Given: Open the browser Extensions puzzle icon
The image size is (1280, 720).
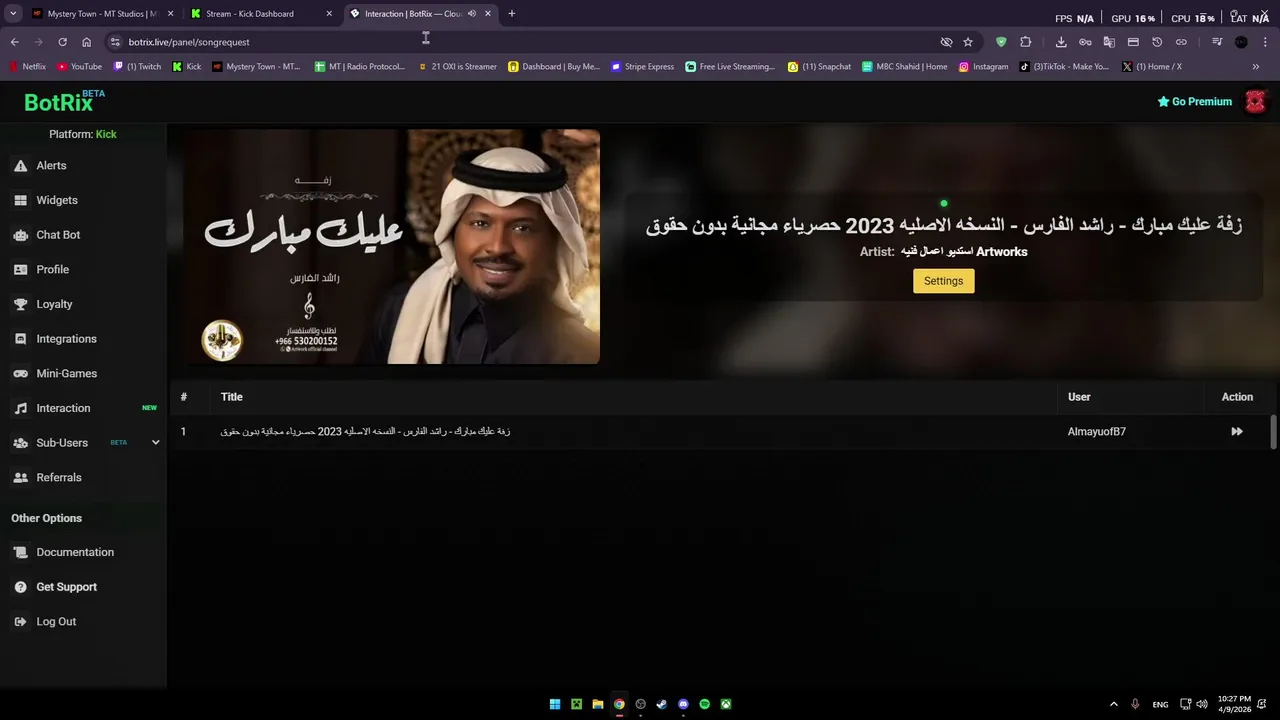Looking at the screenshot, I should [x=1026, y=42].
